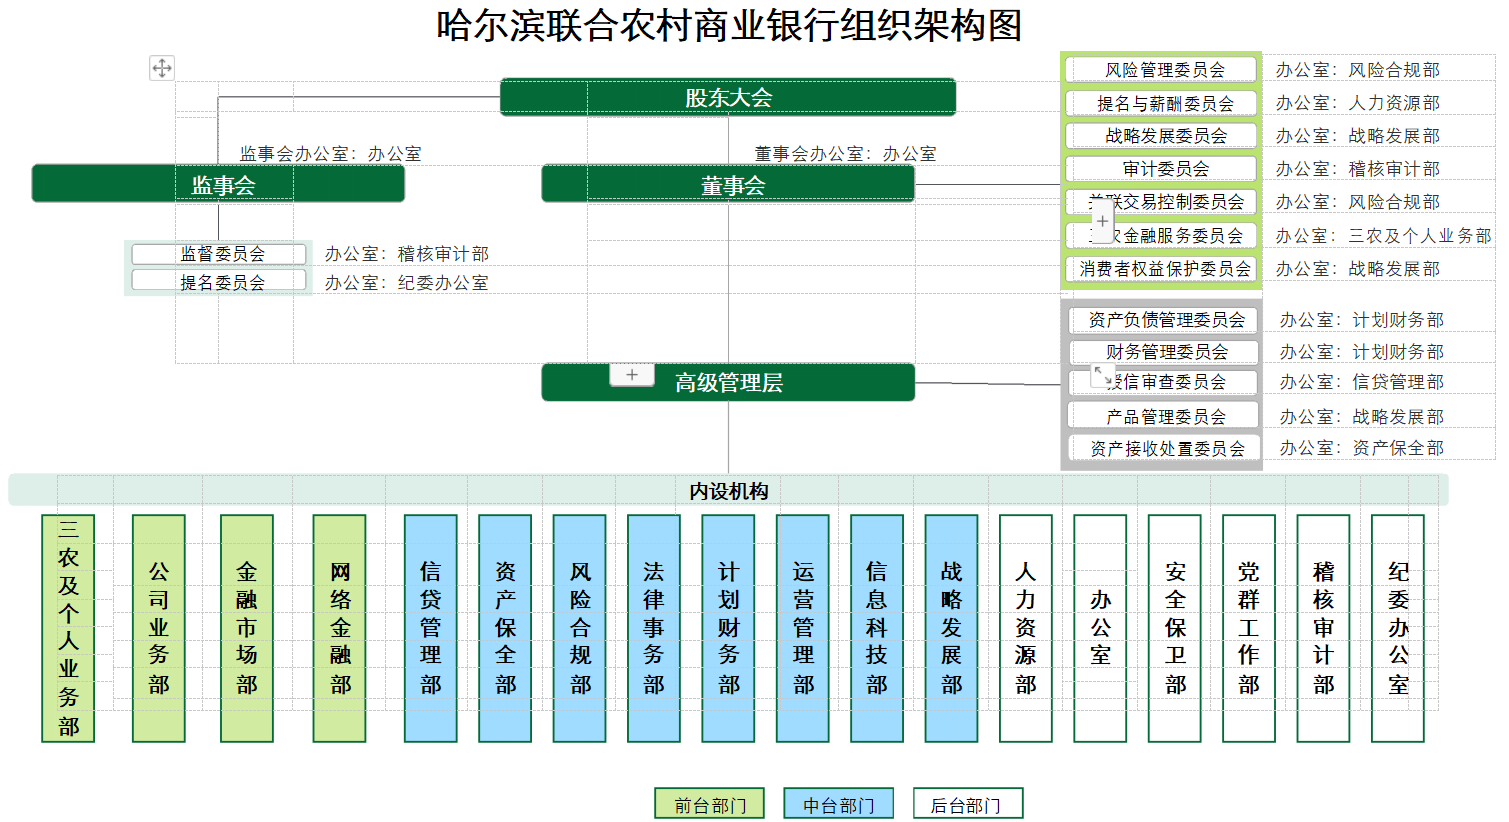Select the 董事会 box

(x=728, y=184)
